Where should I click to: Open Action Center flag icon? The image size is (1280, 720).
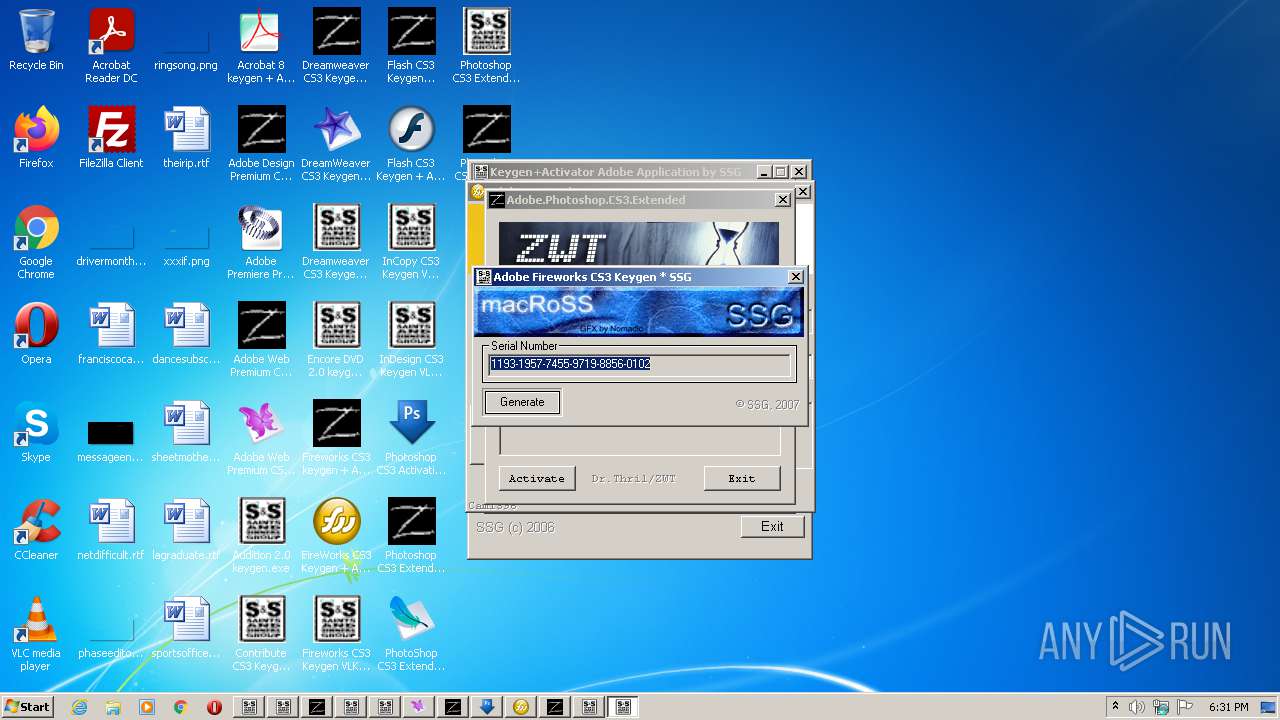pyautogui.click(x=1185, y=707)
